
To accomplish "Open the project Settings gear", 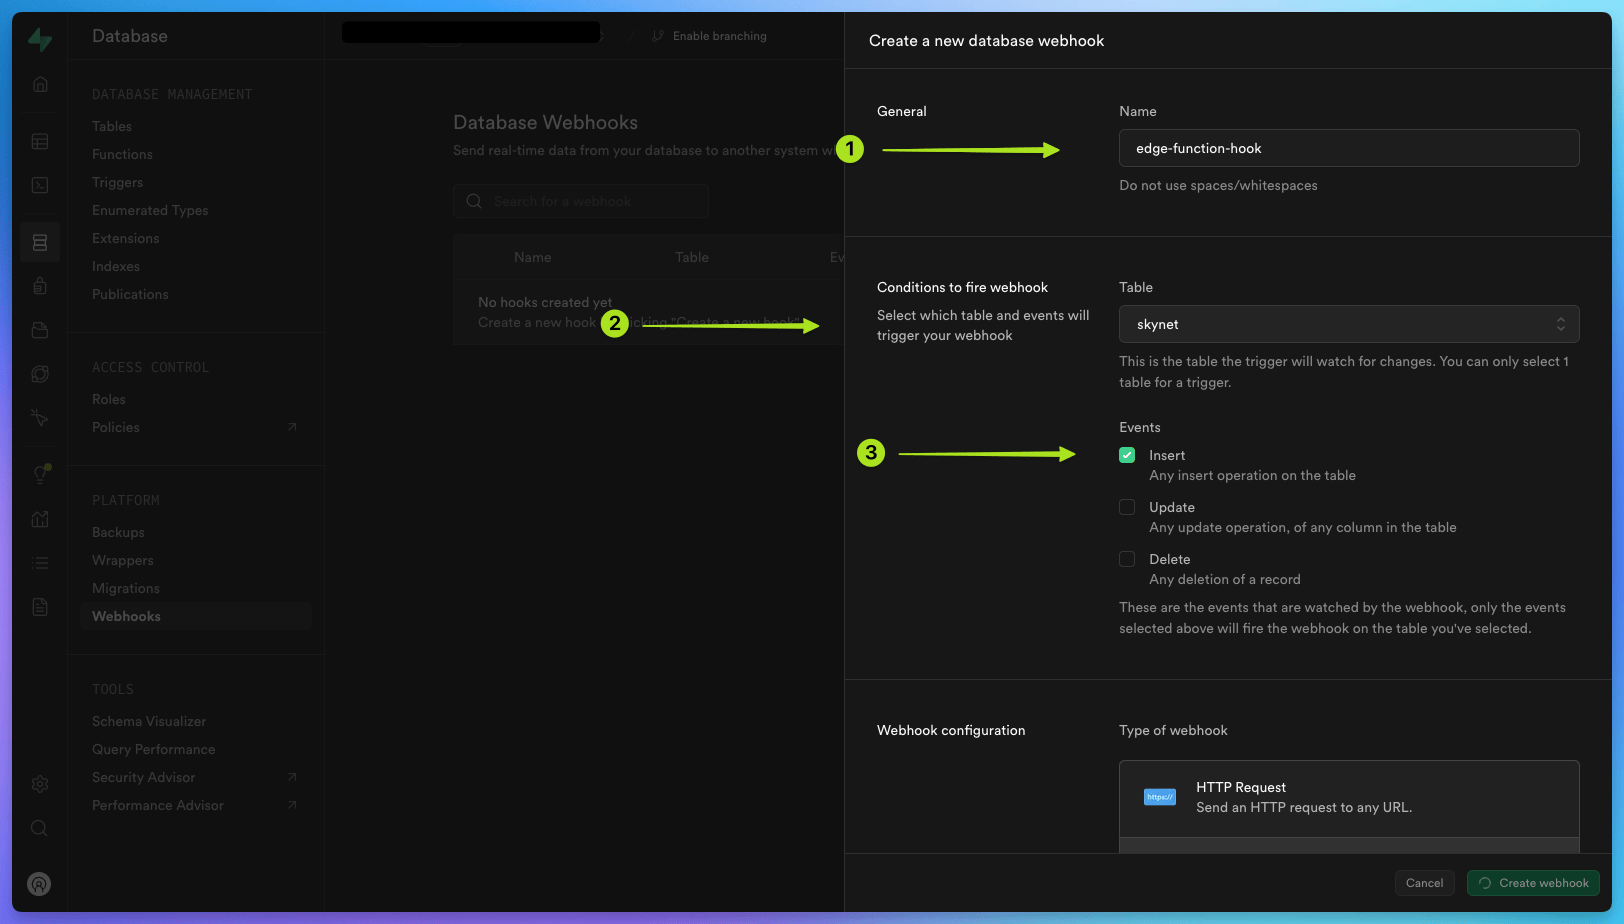I will 40,783.
